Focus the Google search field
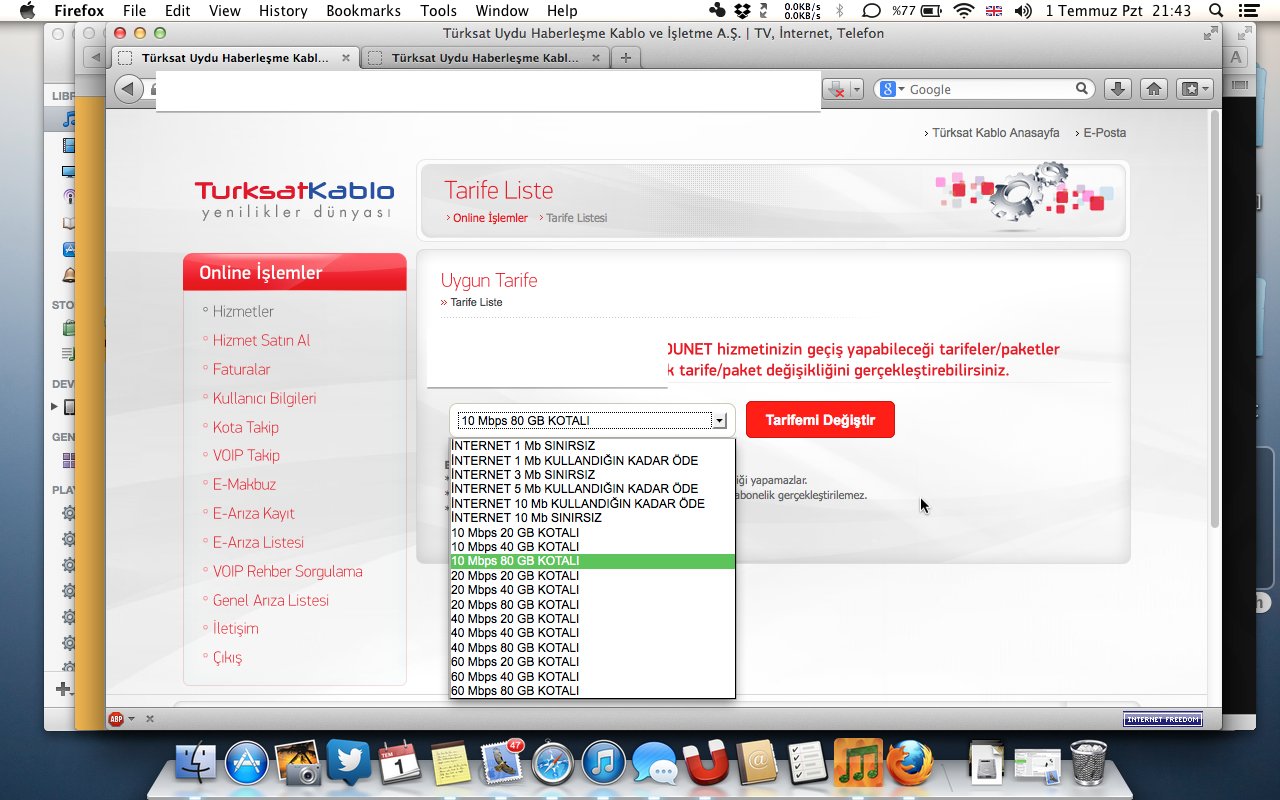 pyautogui.click(x=990, y=89)
